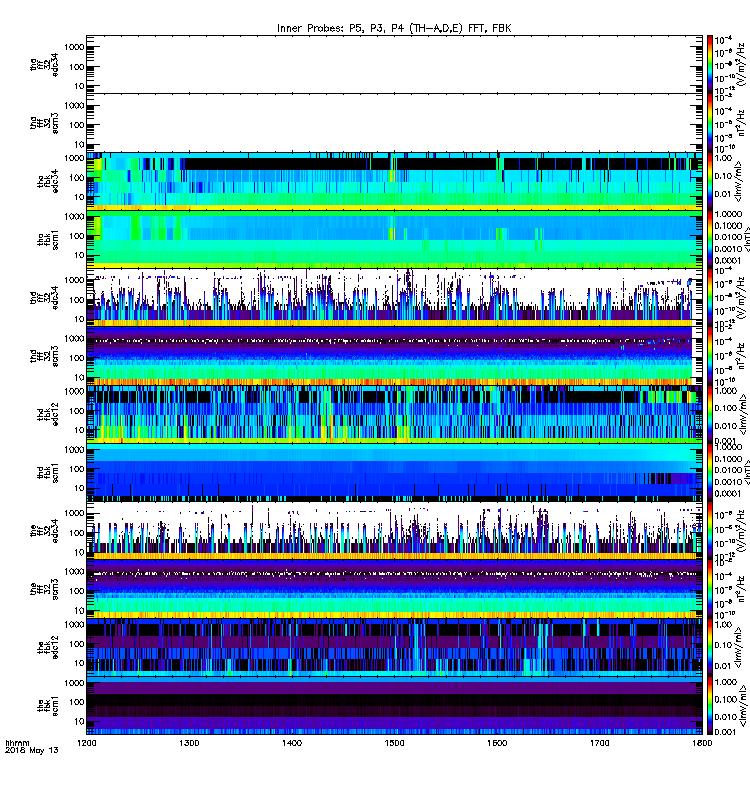Click the 'thd fbk scm1' panel label
The height and width of the screenshot is (800, 750).
click(x=48, y=472)
